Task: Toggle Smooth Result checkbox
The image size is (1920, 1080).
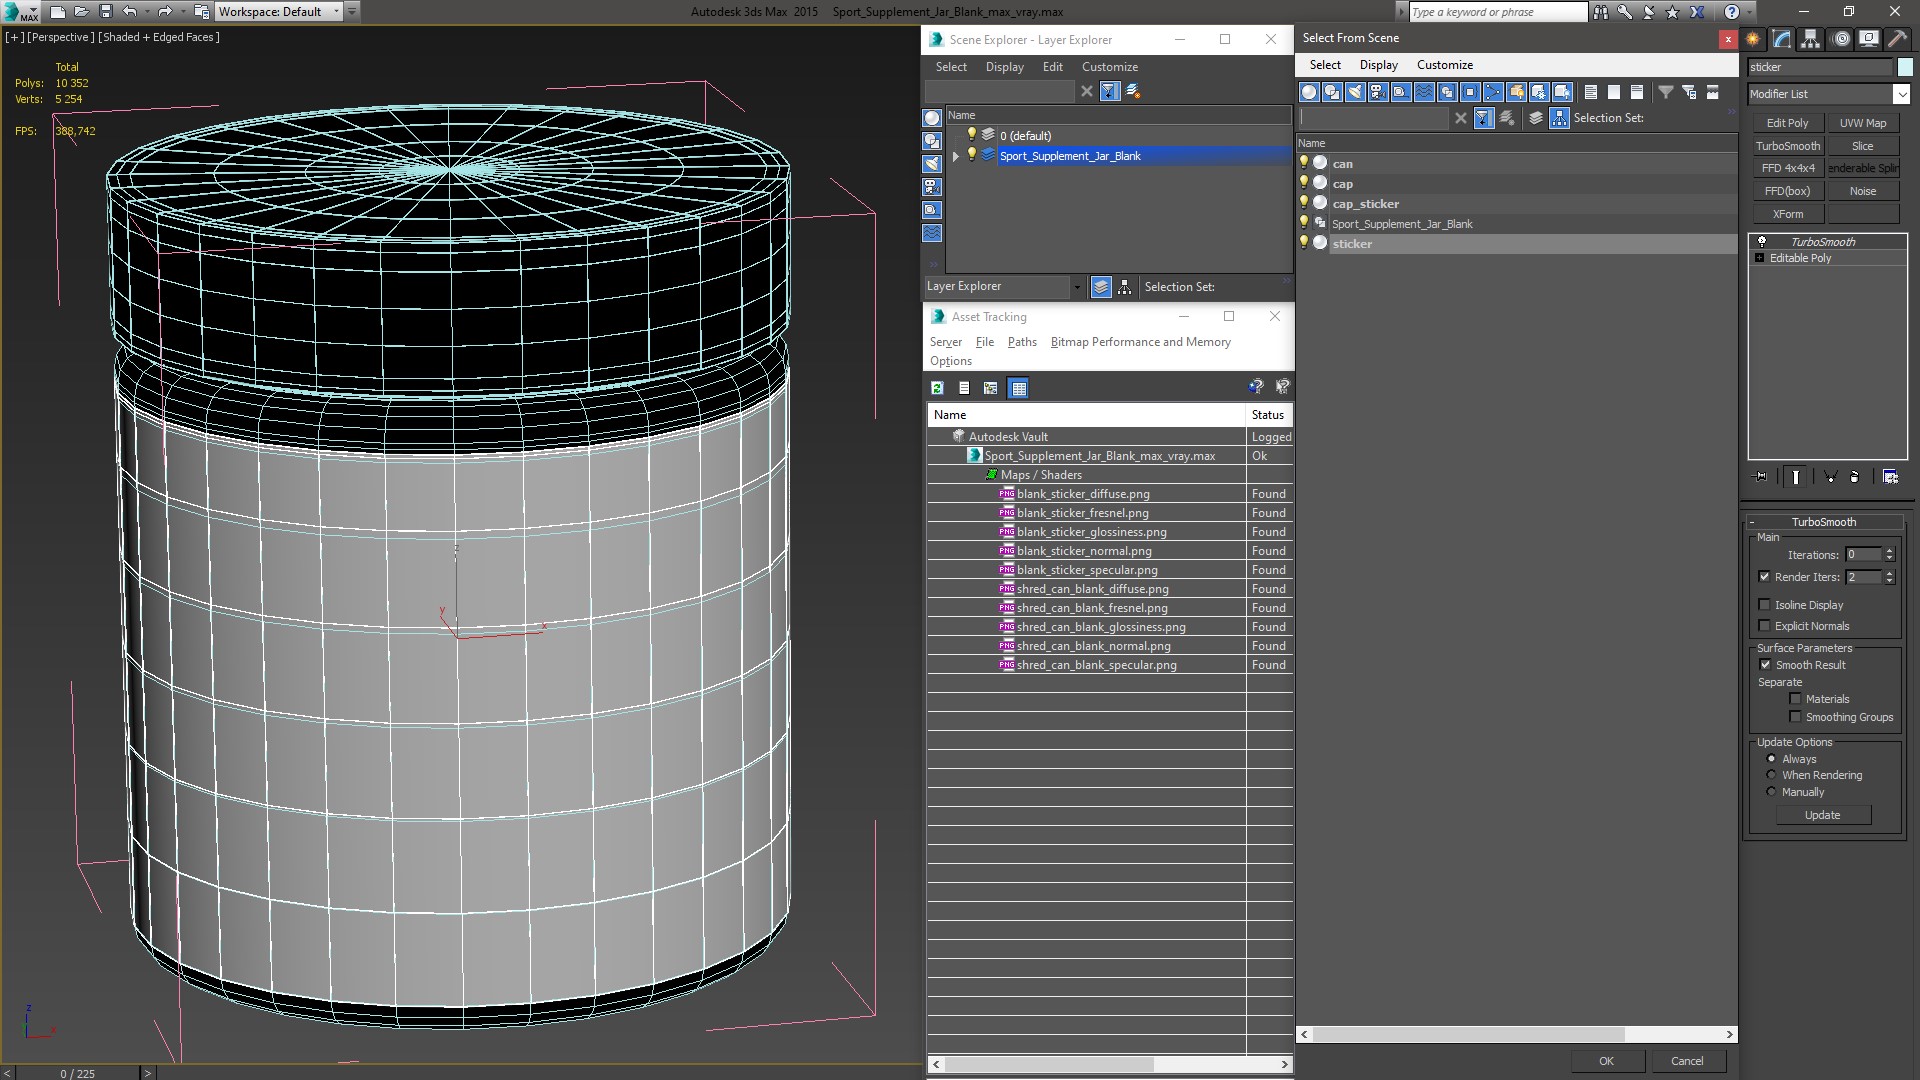Action: (1765, 665)
